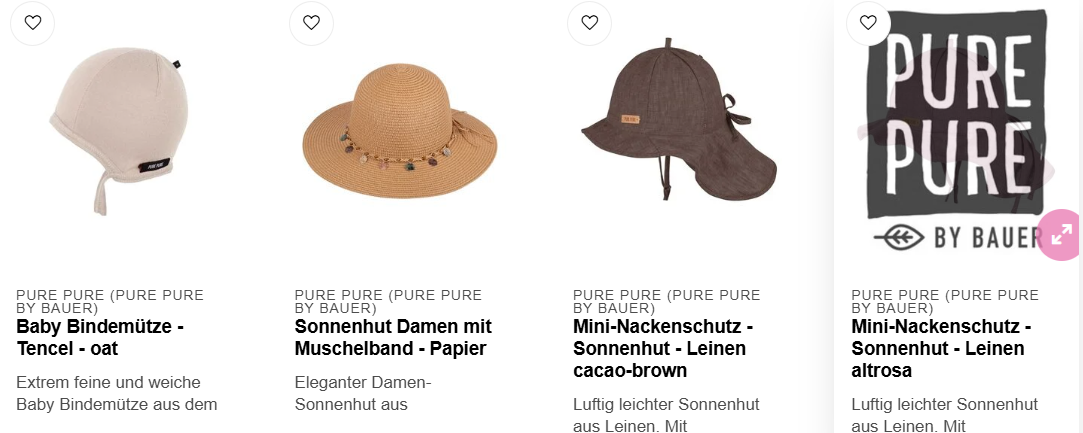Open Mini-Nackenschutz Leinen cacao-brown title

(663, 348)
